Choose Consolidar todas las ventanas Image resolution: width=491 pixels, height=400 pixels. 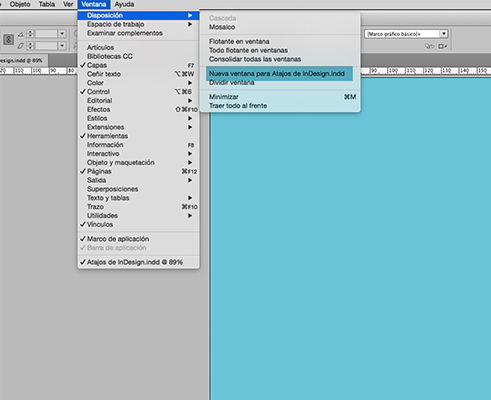[280, 59]
